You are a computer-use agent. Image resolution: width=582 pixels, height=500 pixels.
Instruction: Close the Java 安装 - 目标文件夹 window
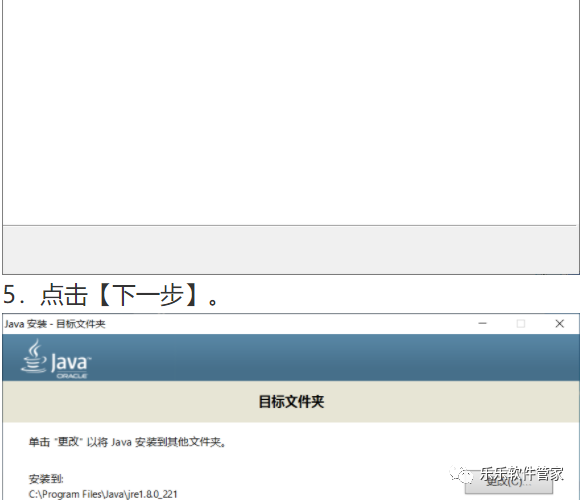559,324
